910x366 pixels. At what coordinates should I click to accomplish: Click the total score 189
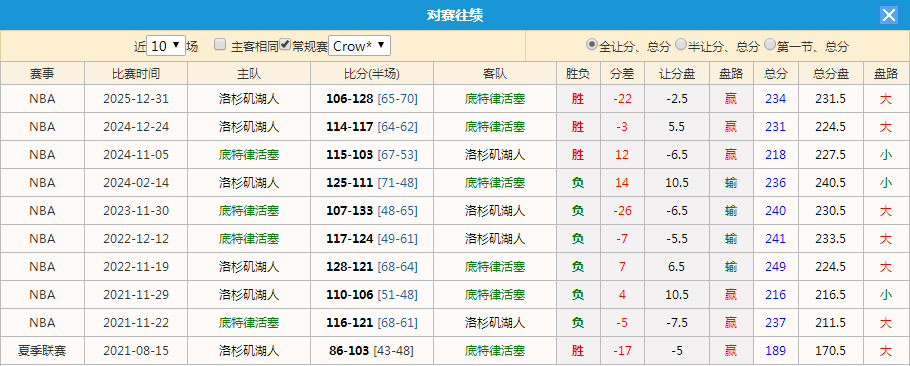click(775, 350)
